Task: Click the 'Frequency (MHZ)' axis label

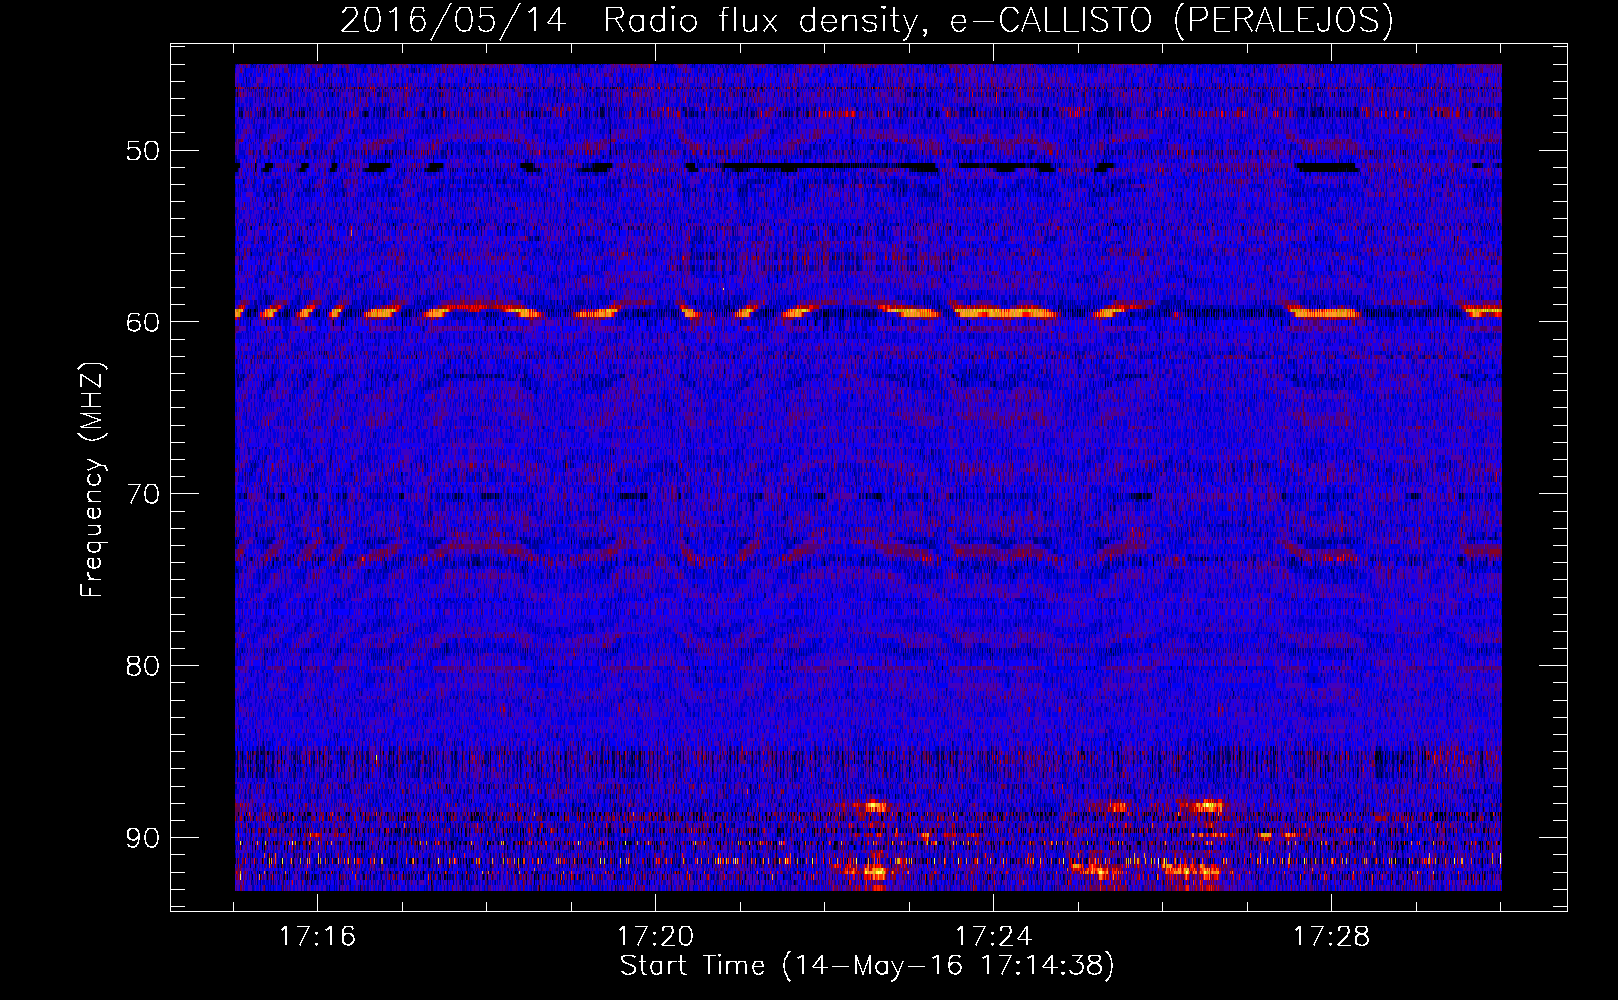Action: pyautogui.click(x=92, y=479)
